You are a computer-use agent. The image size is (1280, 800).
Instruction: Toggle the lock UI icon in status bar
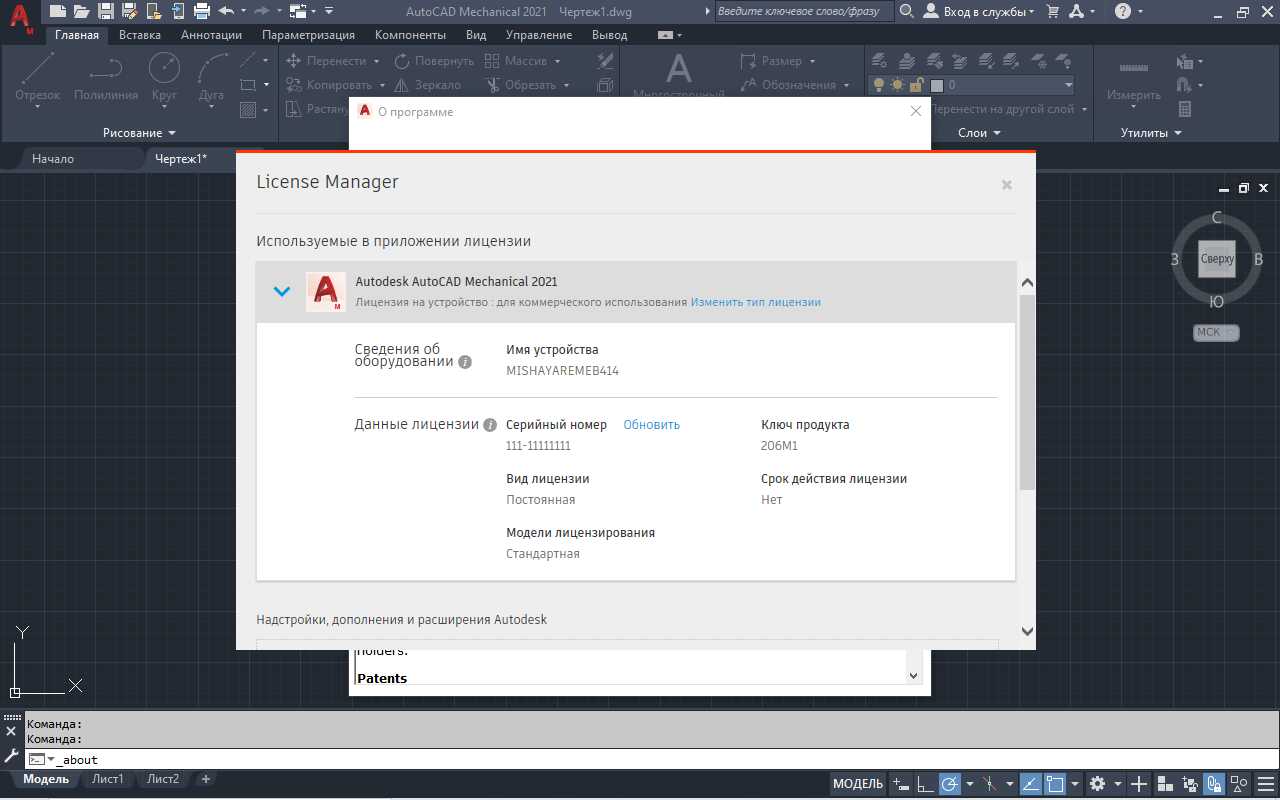tap(1214, 784)
